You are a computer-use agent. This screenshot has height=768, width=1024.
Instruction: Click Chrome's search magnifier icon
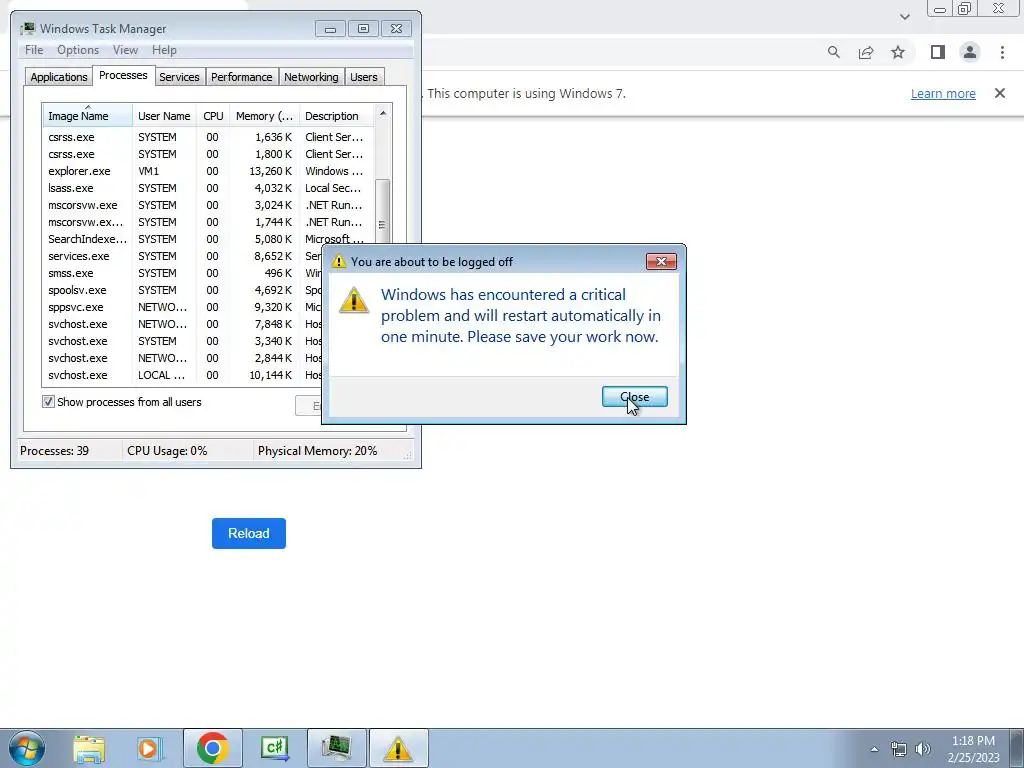point(833,52)
